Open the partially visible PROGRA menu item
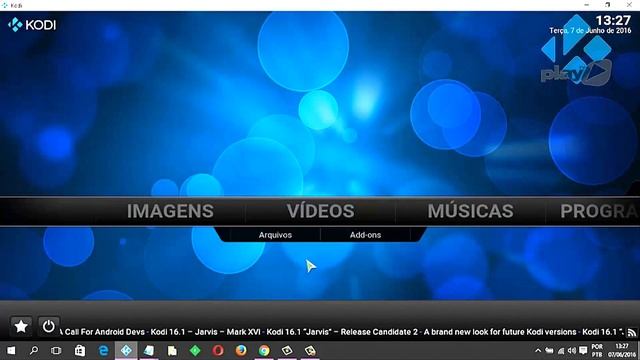Image resolution: width=640 pixels, height=360 pixels. coord(599,211)
